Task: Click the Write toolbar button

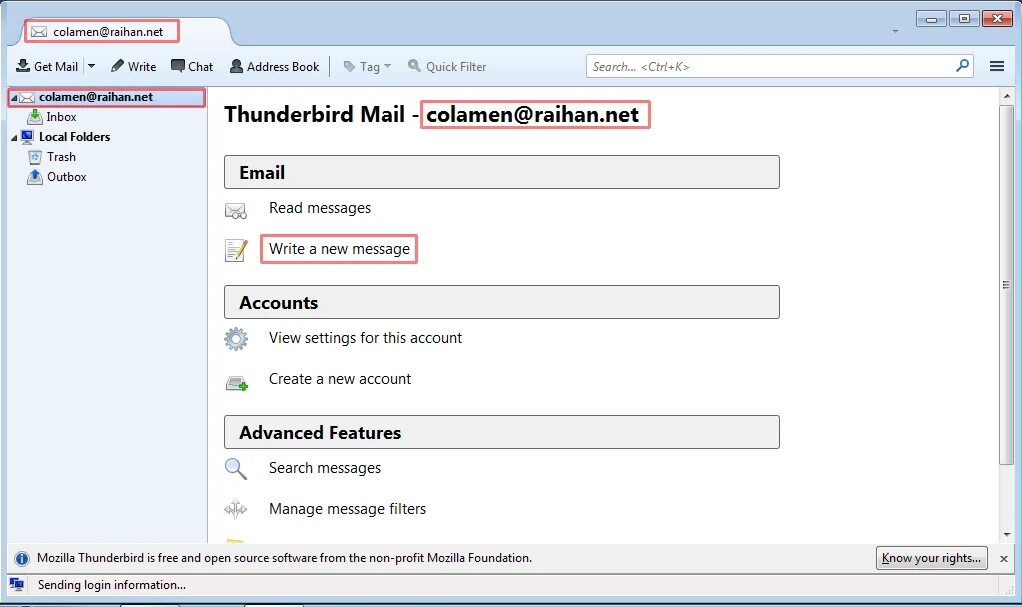Action: tap(134, 67)
